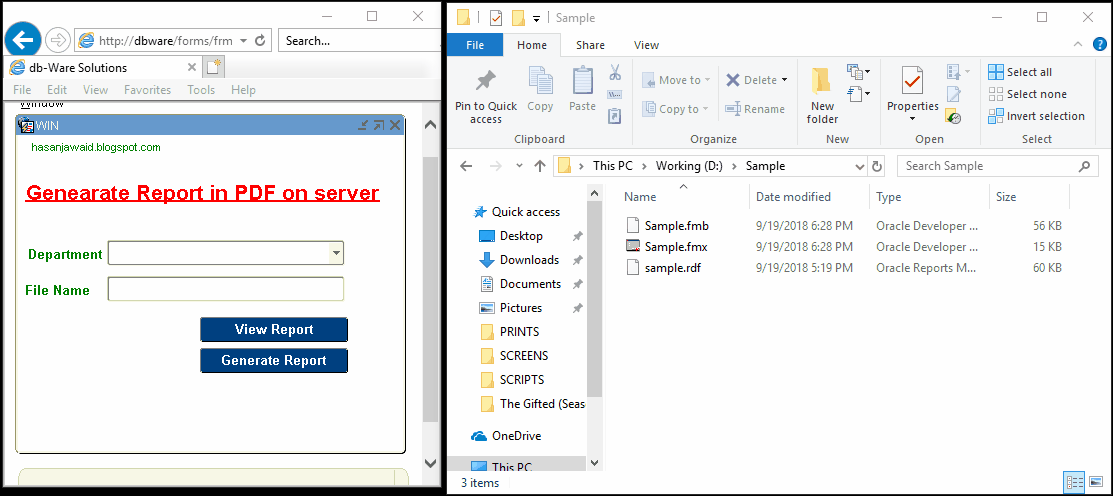The image size is (1113, 496).
Task: Click the Generate Report button
Action: point(274,360)
